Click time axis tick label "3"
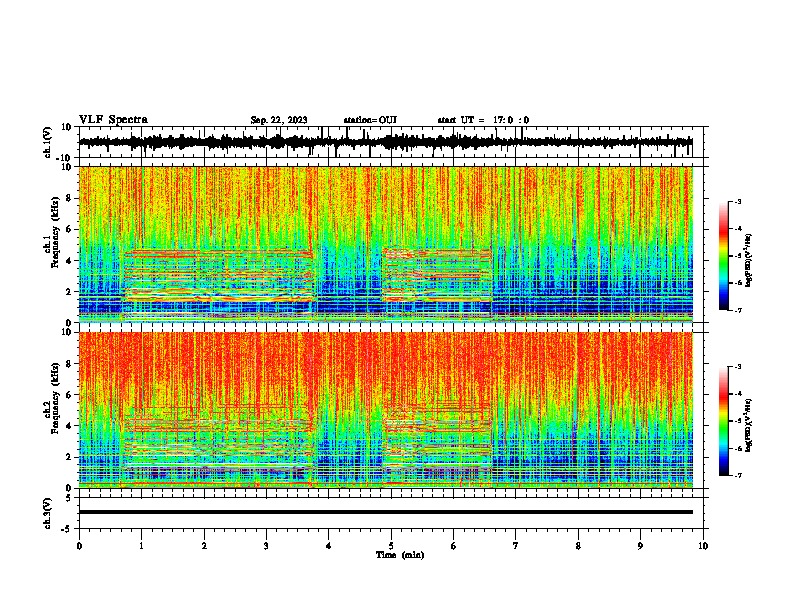Screen dimensions: 792x612 pyautogui.click(x=266, y=546)
